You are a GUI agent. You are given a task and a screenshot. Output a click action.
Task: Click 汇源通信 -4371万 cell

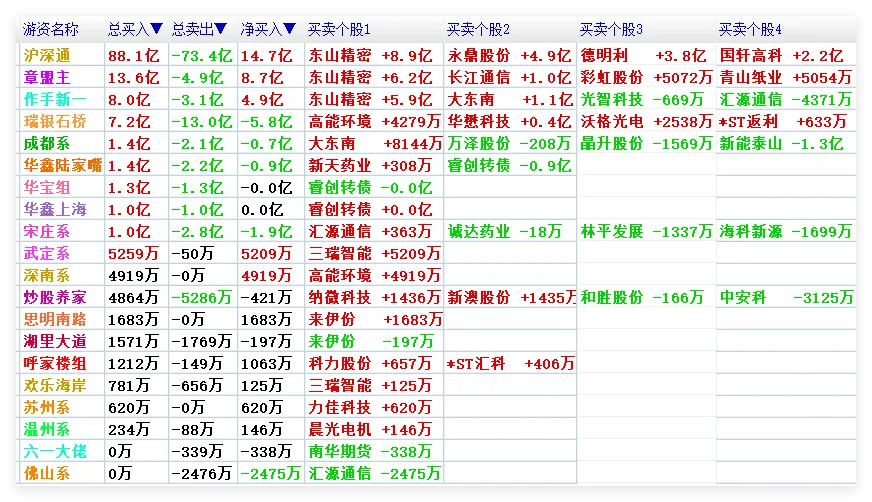[x=785, y=100]
